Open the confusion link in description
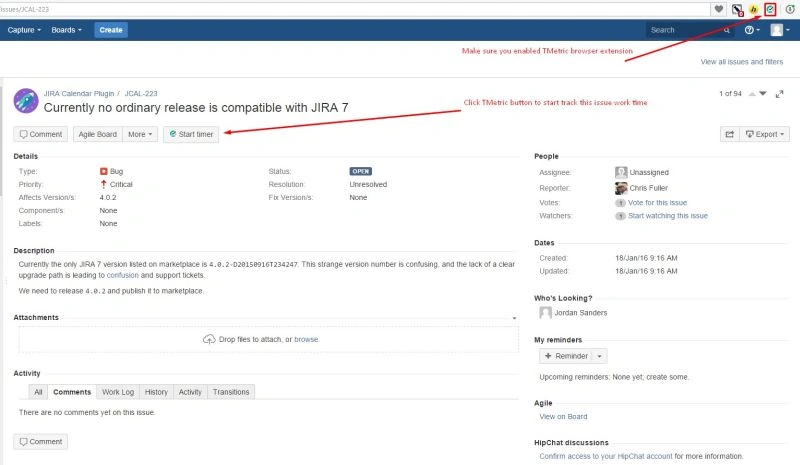The height and width of the screenshot is (465, 800). click(x=122, y=275)
